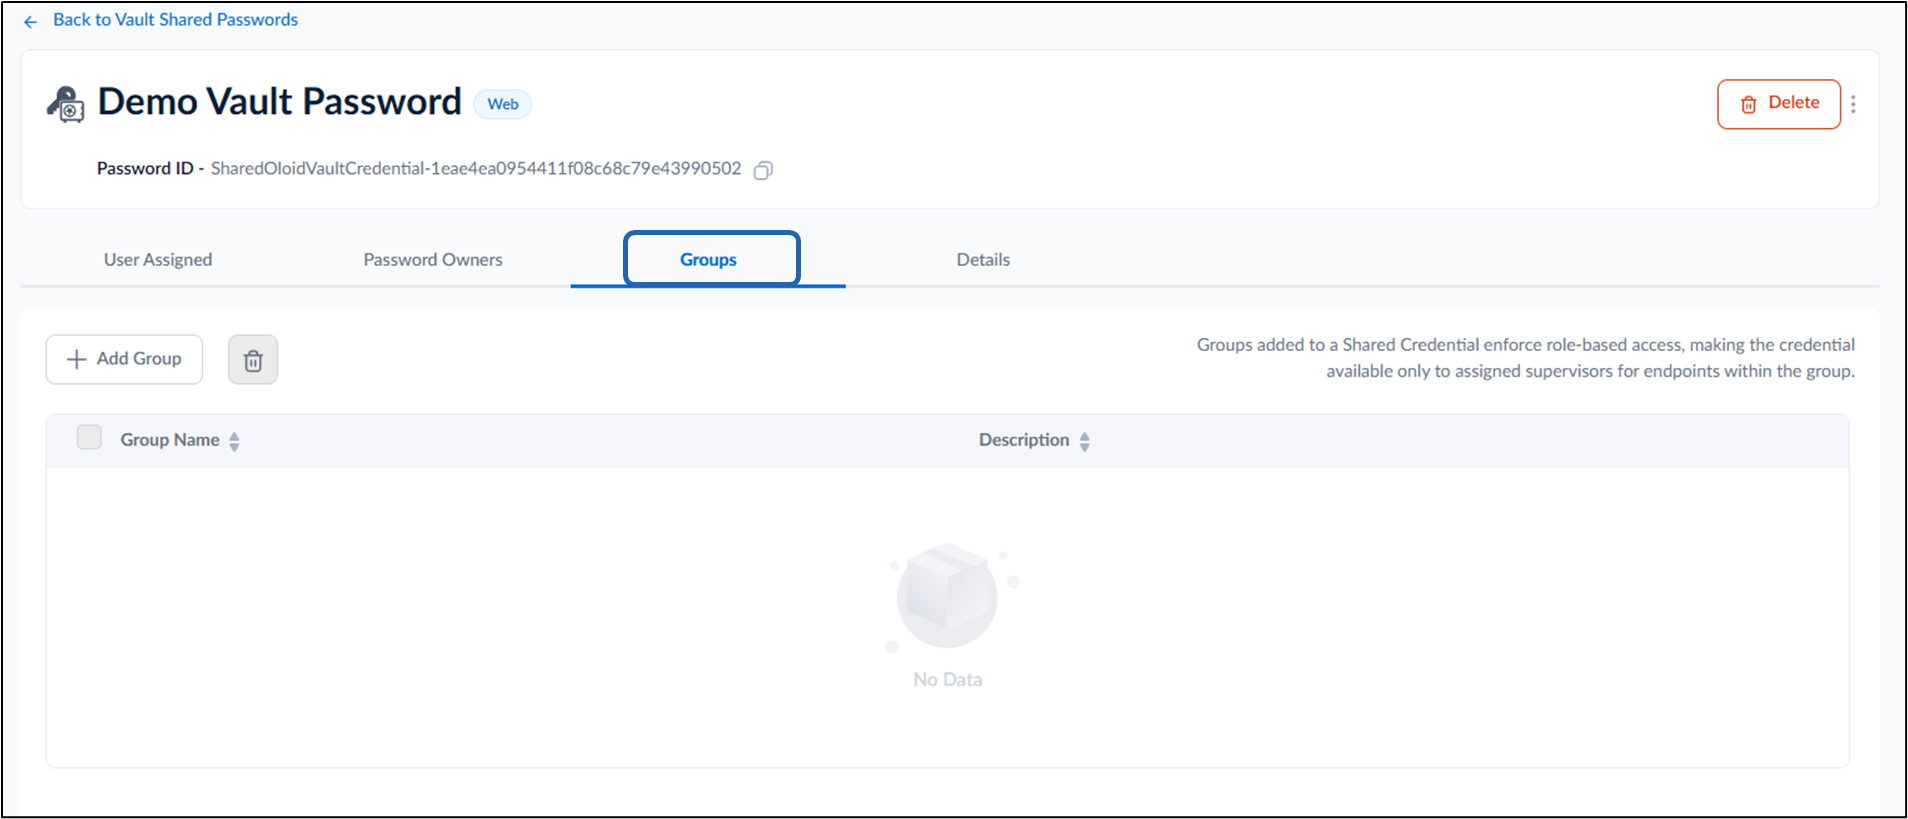Screen dimensions: 1908x819
Task: Click the vault password key icon
Action: coord(66,104)
